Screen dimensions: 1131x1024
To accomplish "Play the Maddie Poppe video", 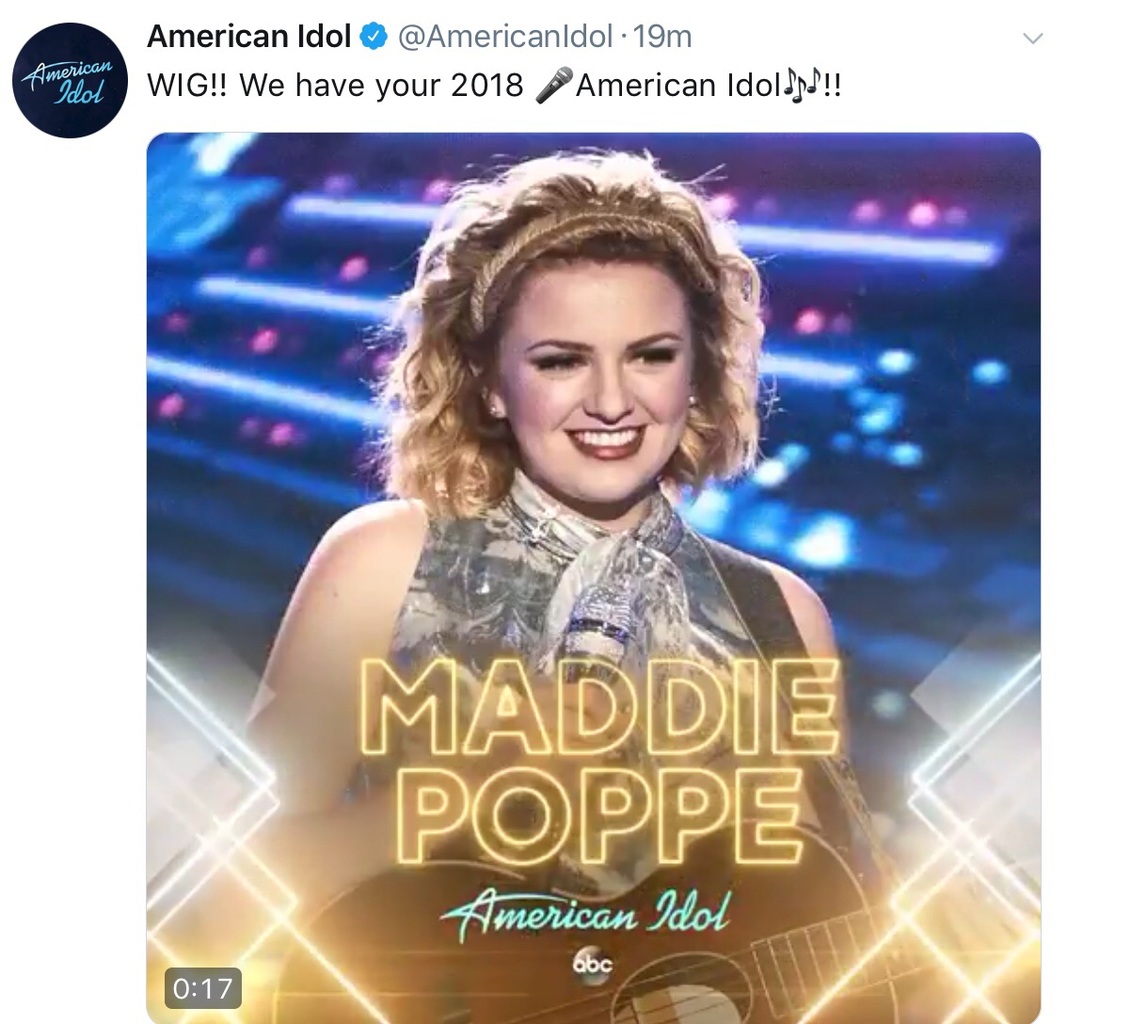I will 593,578.
